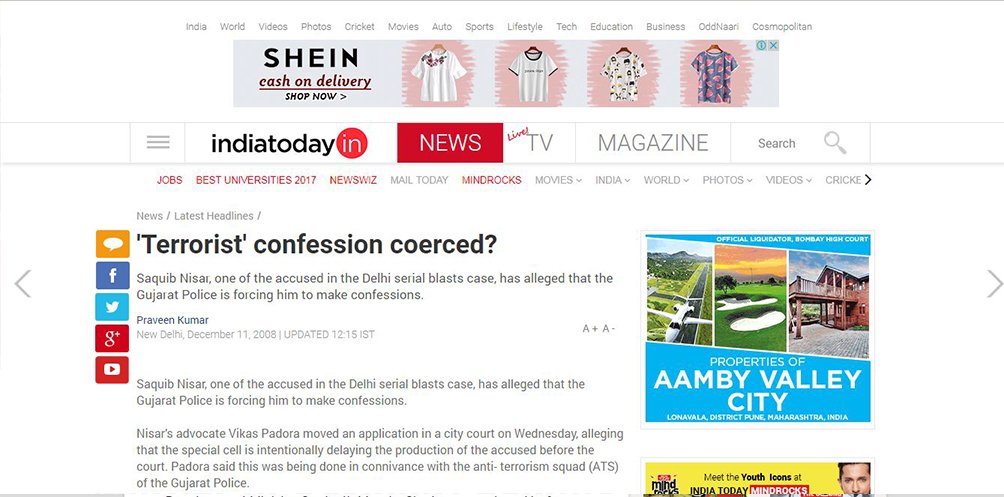The width and height of the screenshot is (1004, 497).
Task: Share article on Facebook
Action: click(x=112, y=275)
